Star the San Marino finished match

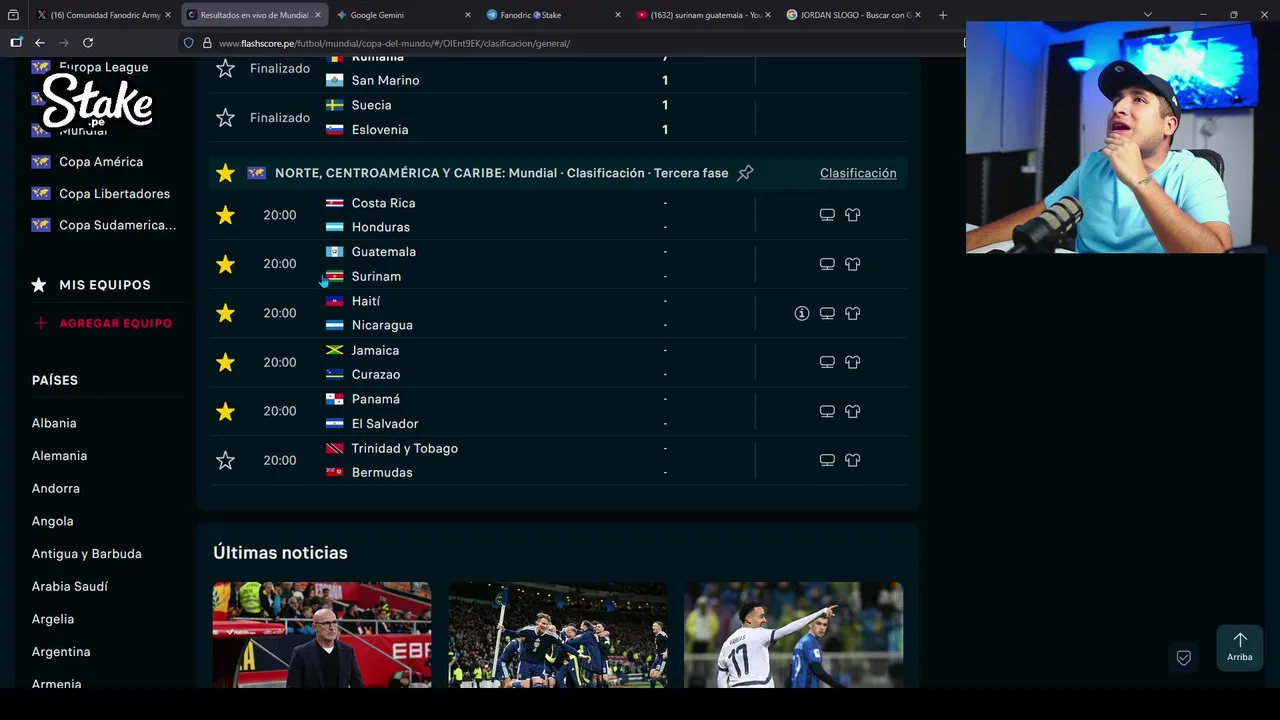click(225, 68)
